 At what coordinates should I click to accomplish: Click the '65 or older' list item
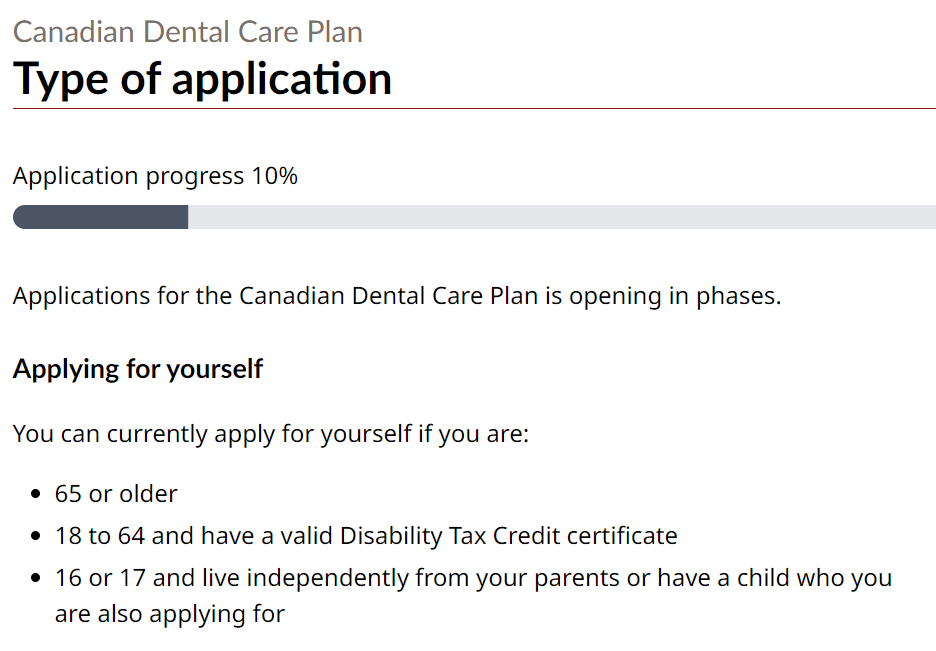[116, 493]
